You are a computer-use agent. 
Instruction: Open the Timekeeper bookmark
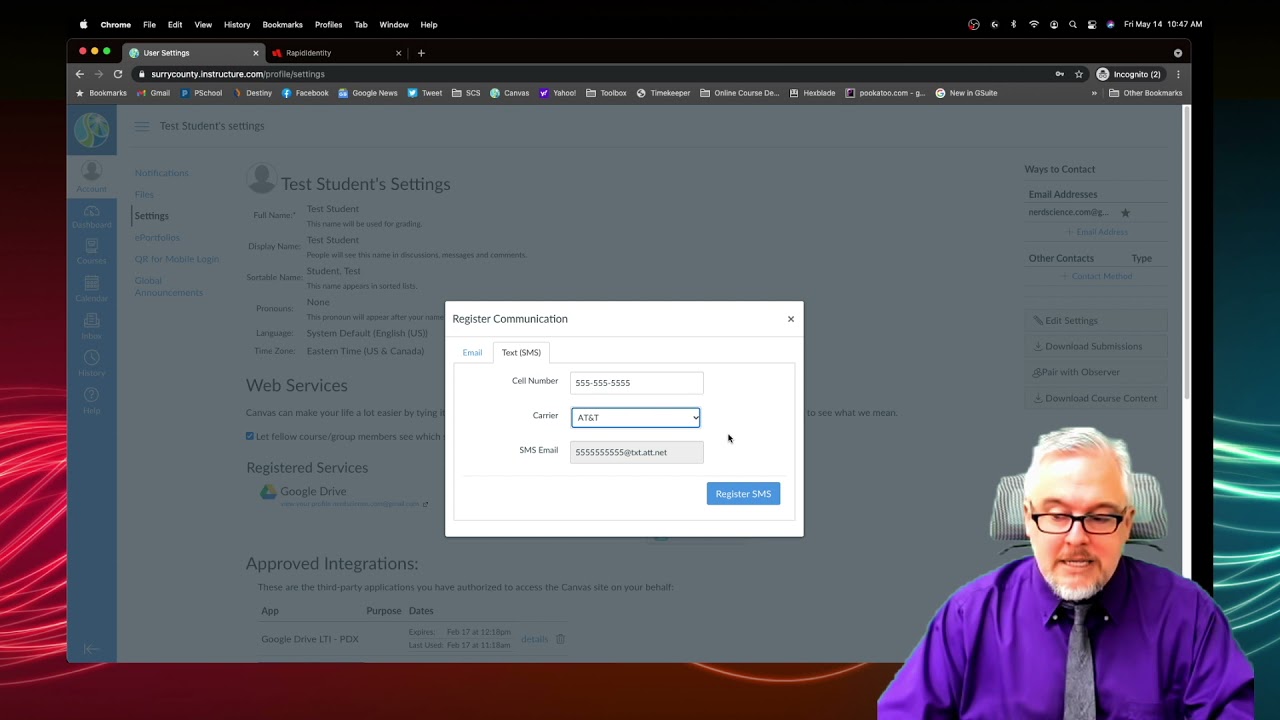(663, 93)
